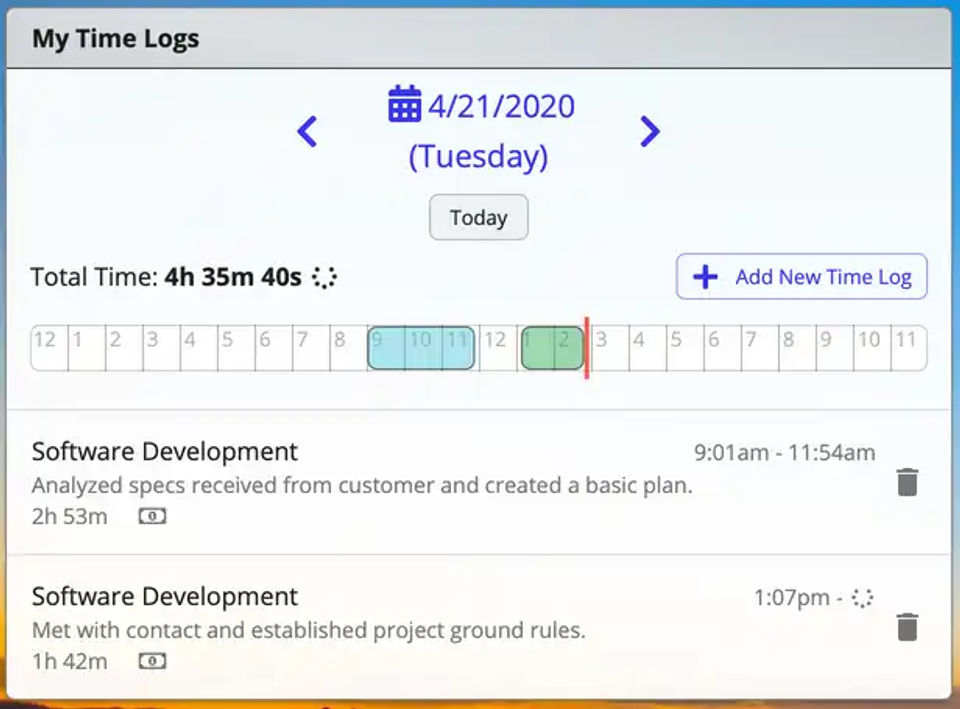This screenshot has height=709, width=960.
Task: Click the '1h 42m' duration
Action: tap(70, 662)
